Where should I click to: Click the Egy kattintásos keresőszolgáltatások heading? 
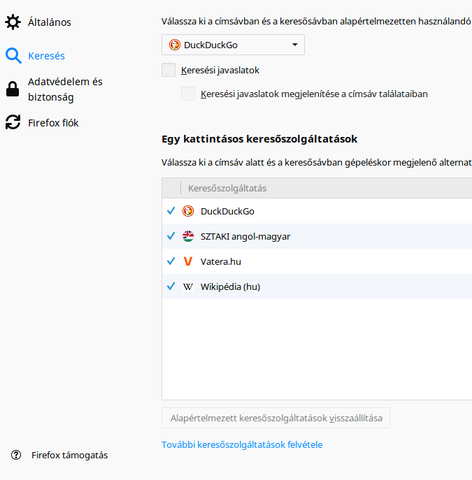(x=259, y=139)
